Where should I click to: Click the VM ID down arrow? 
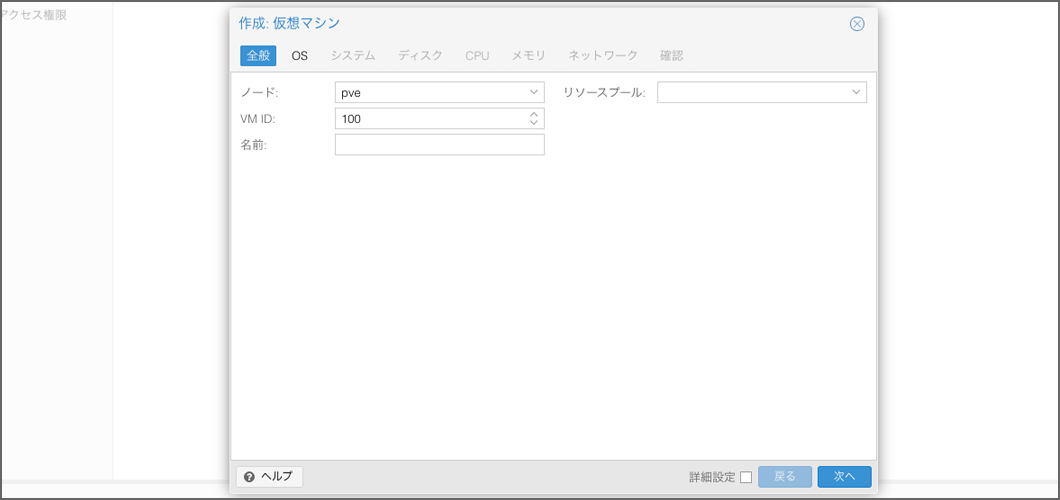[533, 123]
